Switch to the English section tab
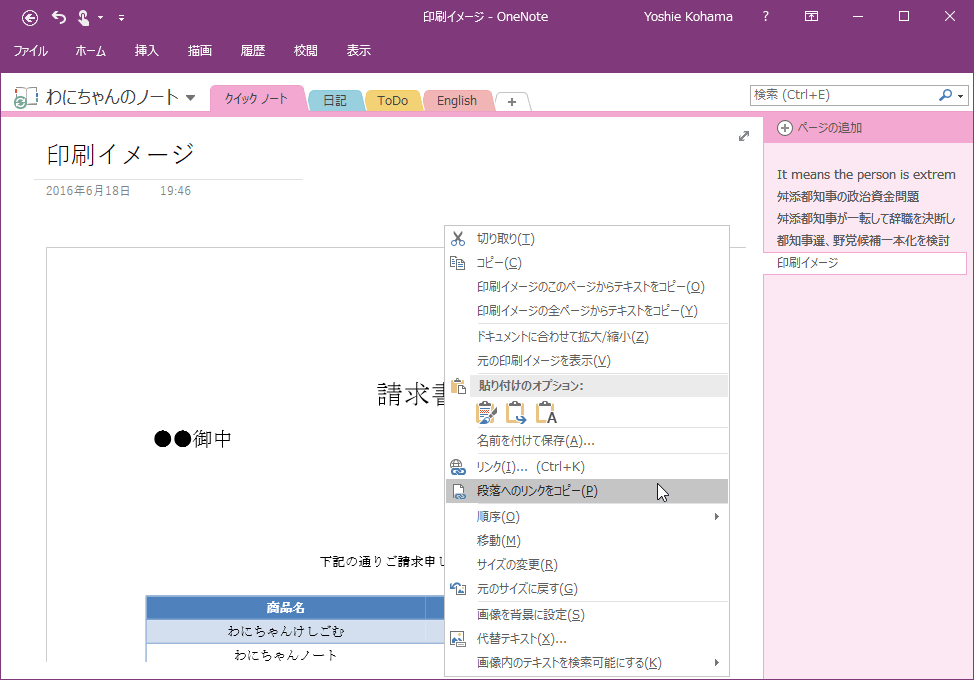The image size is (974, 680). click(x=456, y=100)
